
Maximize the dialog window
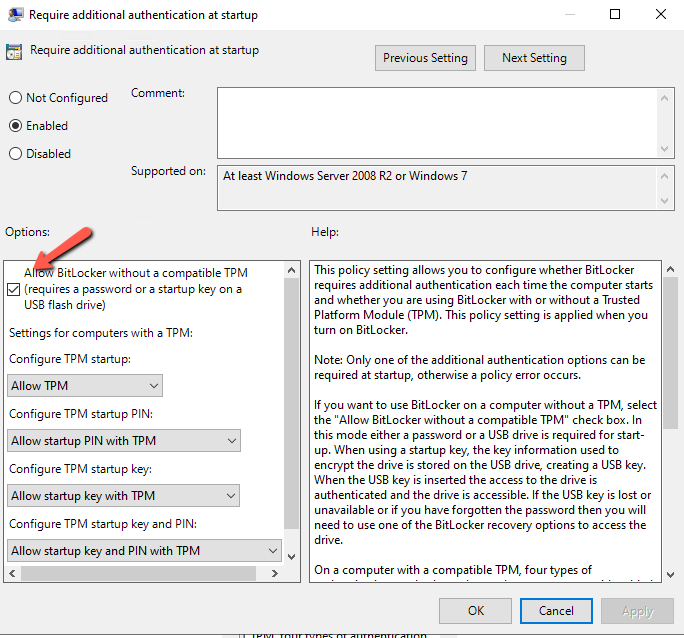[615, 14]
